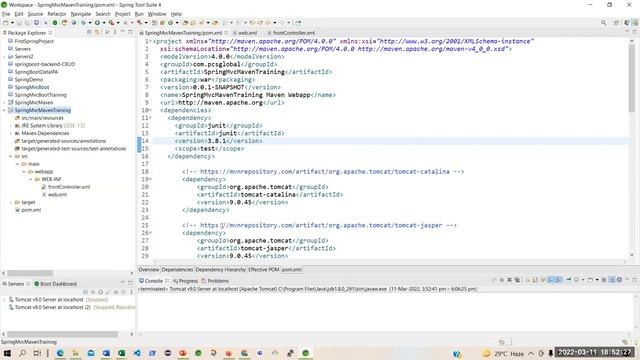Fold the dependencies element at line 10
The image size is (640, 360).
pos(150,110)
